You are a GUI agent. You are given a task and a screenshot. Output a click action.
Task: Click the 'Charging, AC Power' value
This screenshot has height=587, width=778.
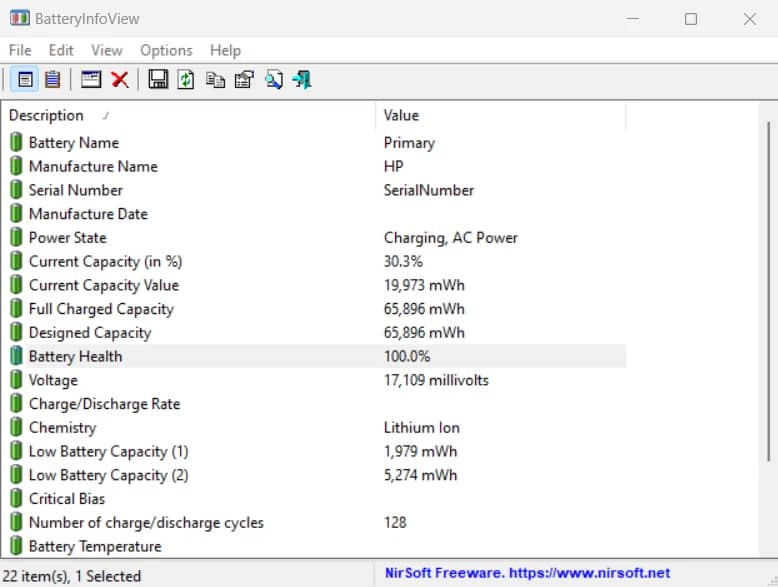[x=451, y=238]
